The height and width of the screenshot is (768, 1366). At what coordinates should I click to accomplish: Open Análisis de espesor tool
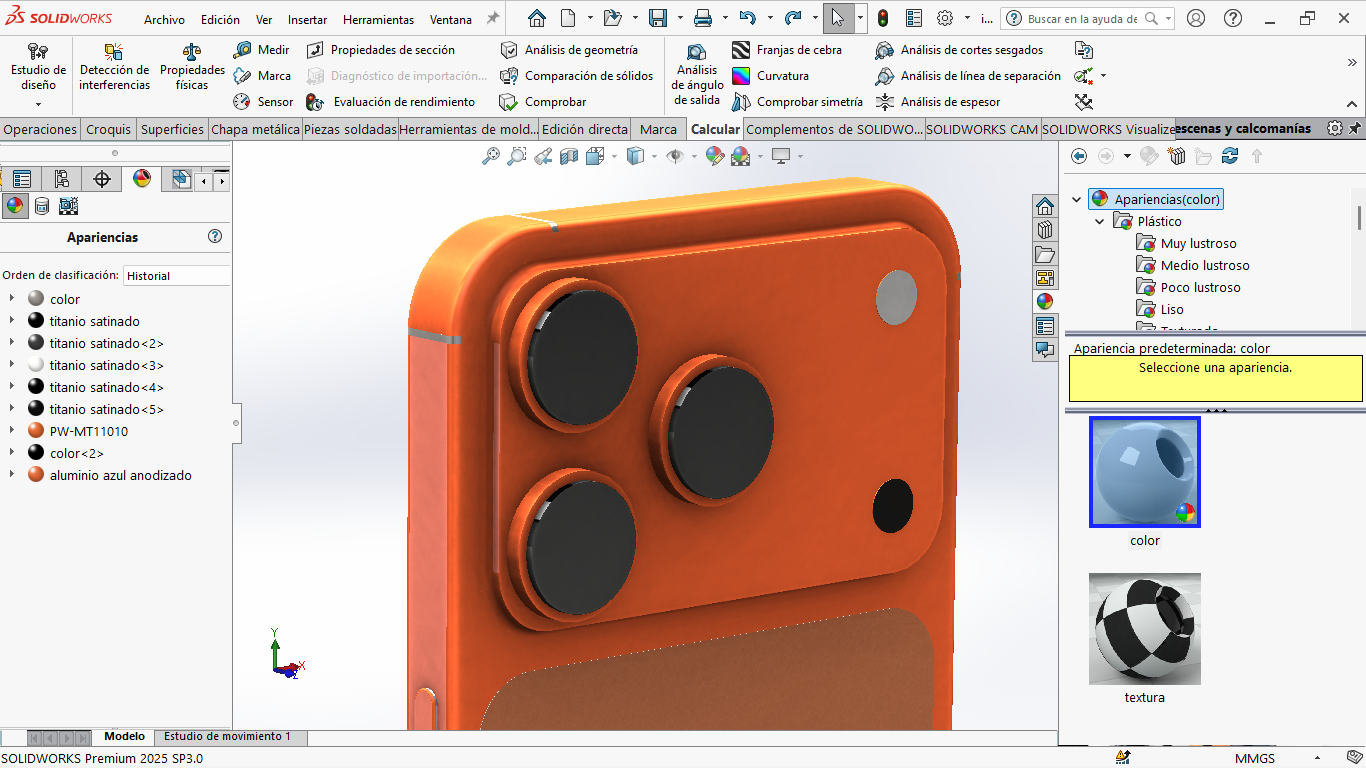[x=885, y=102]
